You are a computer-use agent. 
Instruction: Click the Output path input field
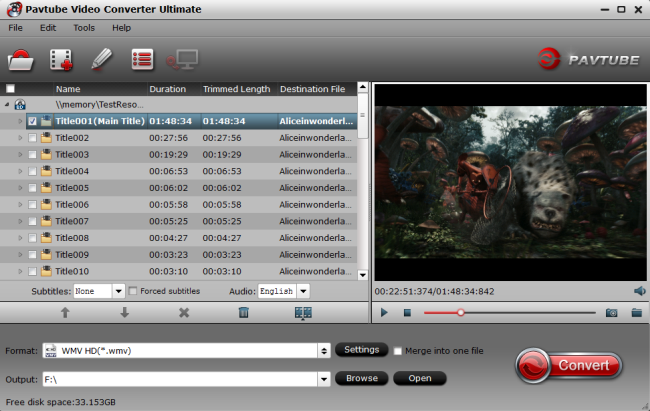pos(180,379)
